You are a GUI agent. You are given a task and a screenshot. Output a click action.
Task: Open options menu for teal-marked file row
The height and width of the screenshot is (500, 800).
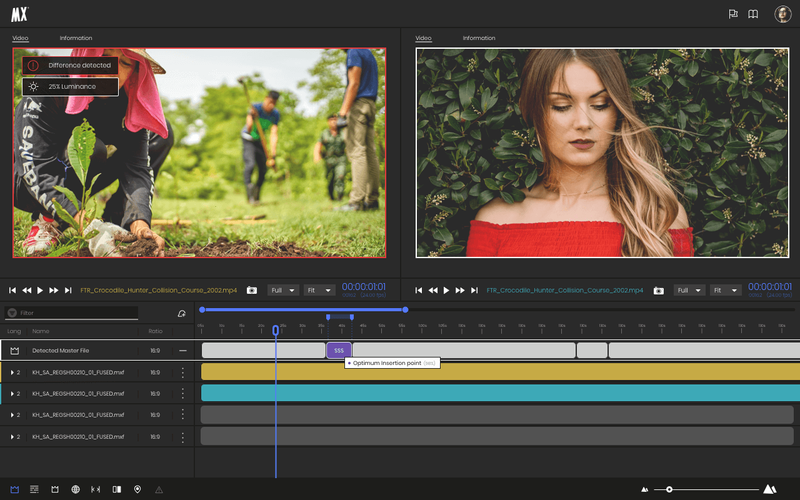click(183, 394)
